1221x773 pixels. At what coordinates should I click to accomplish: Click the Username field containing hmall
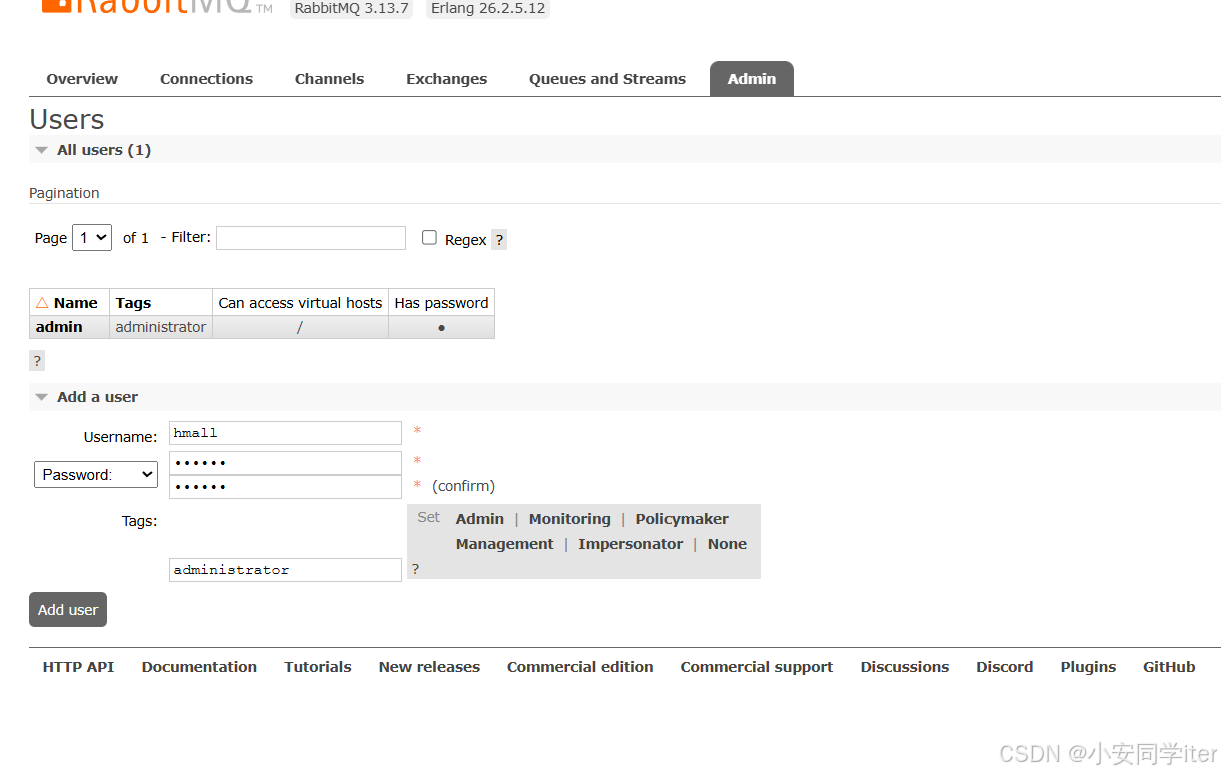tap(285, 433)
